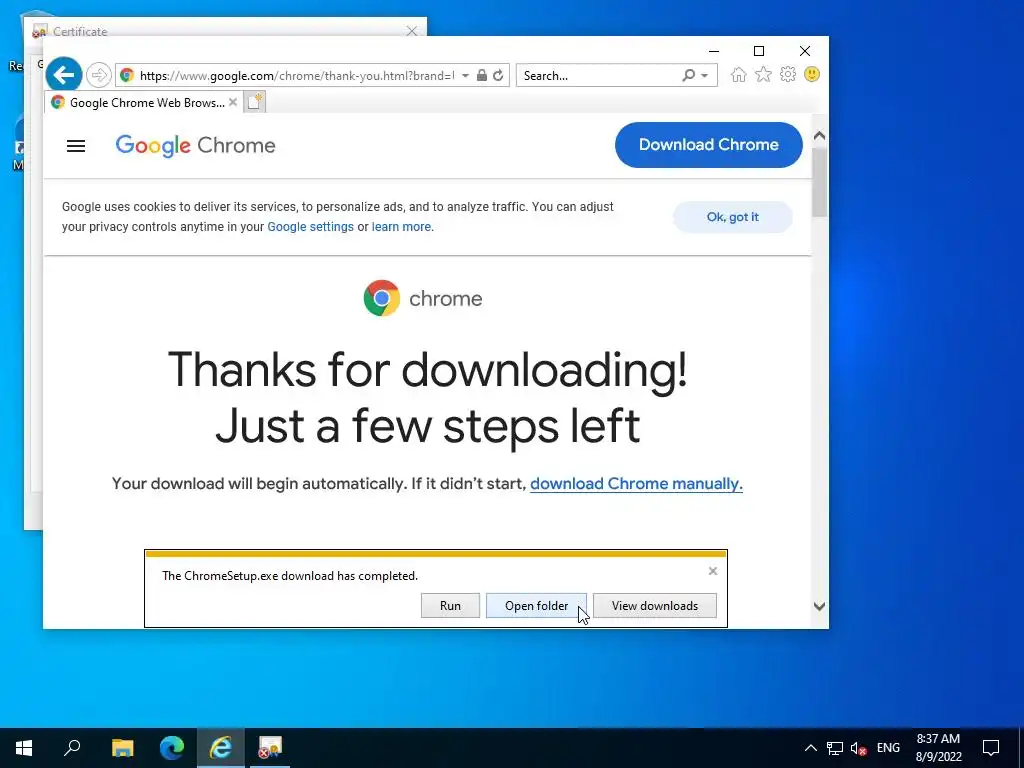
Task: Accept cookies with Ok, got it
Action: (x=733, y=217)
